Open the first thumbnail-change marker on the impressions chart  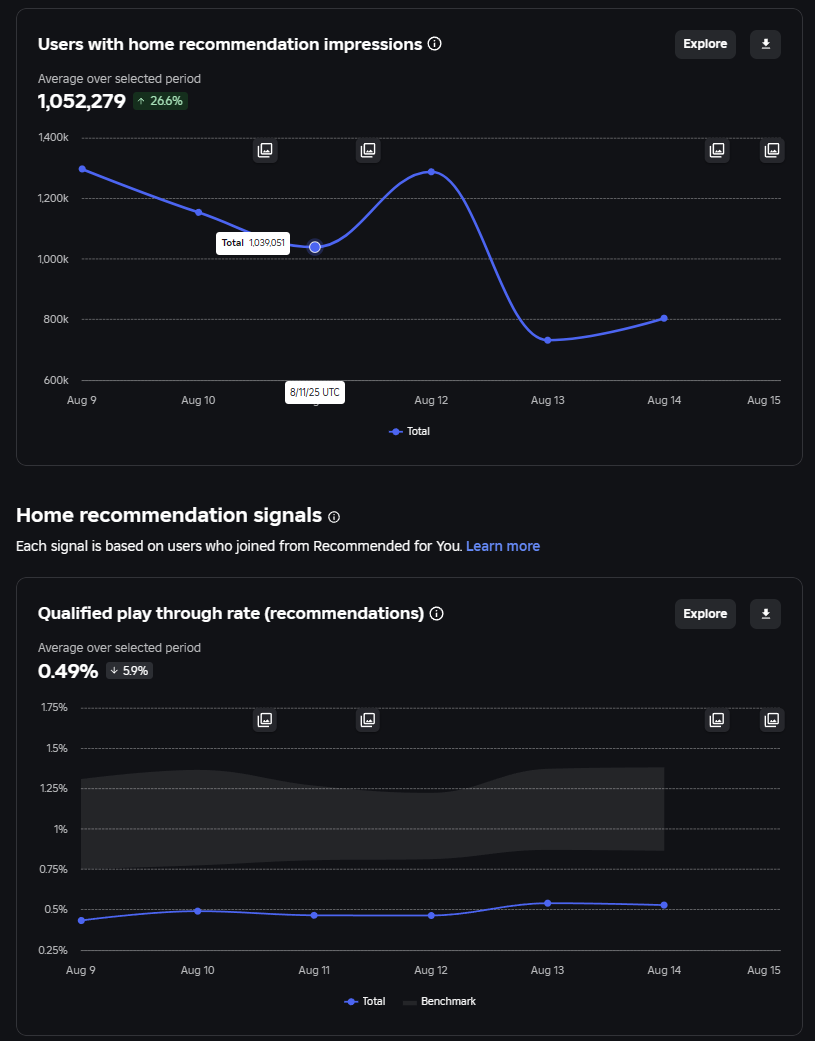tap(265, 150)
